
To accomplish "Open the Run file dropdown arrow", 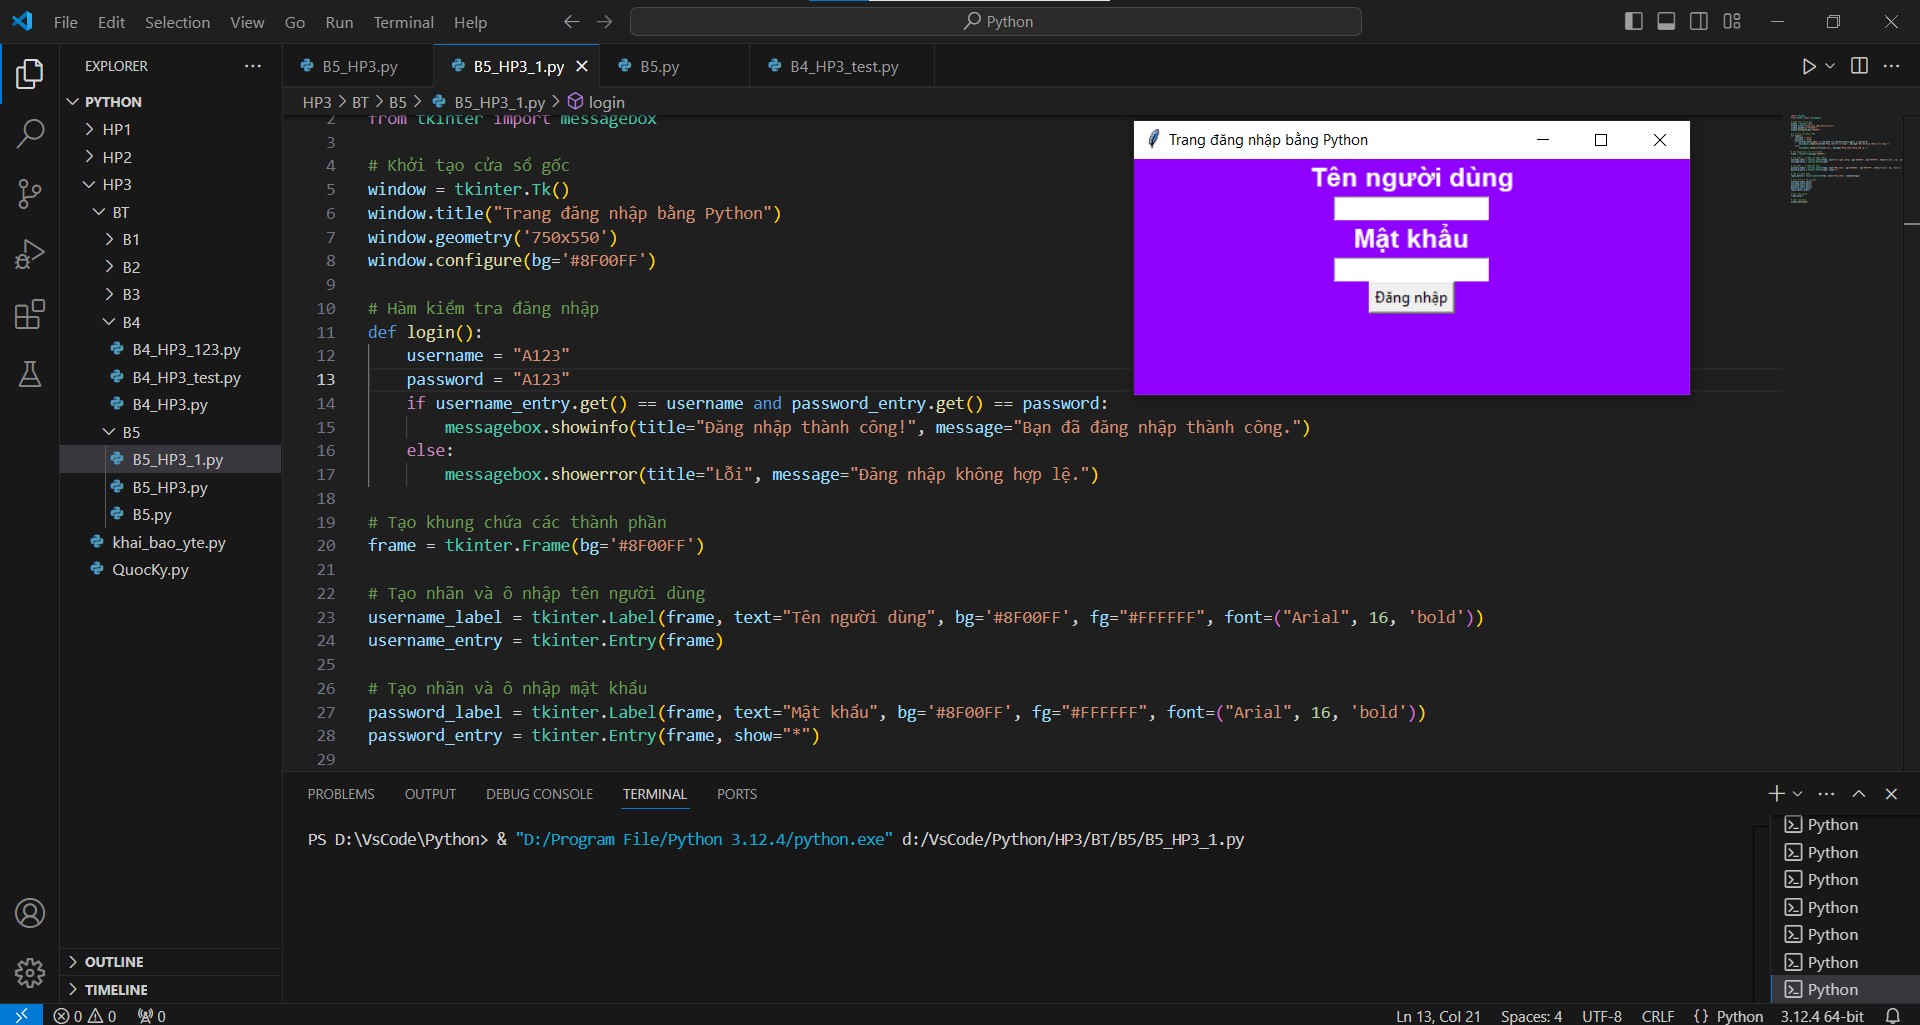I will point(1830,66).
